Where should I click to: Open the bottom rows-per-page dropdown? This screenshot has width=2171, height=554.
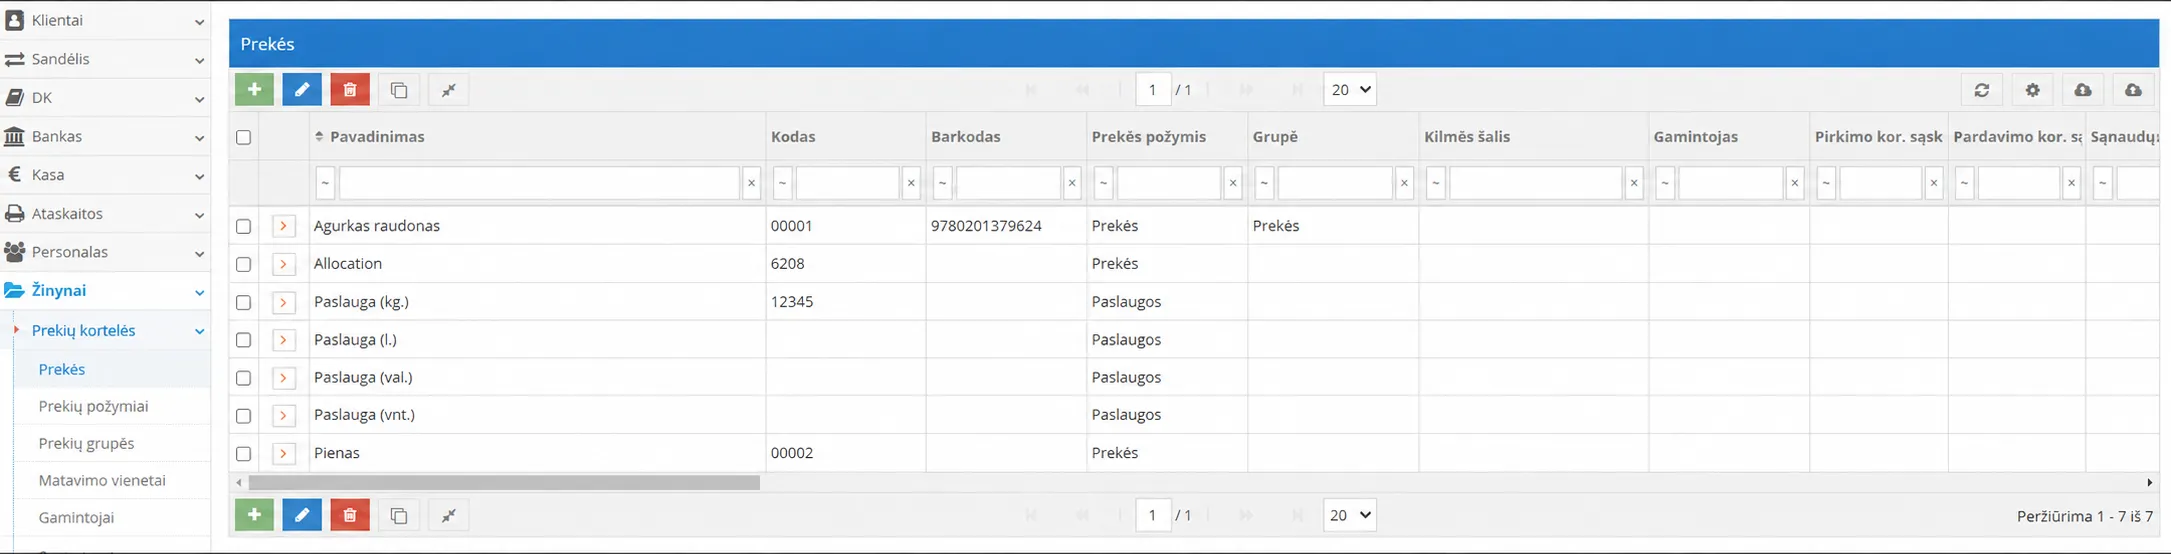coord(1350,515)
